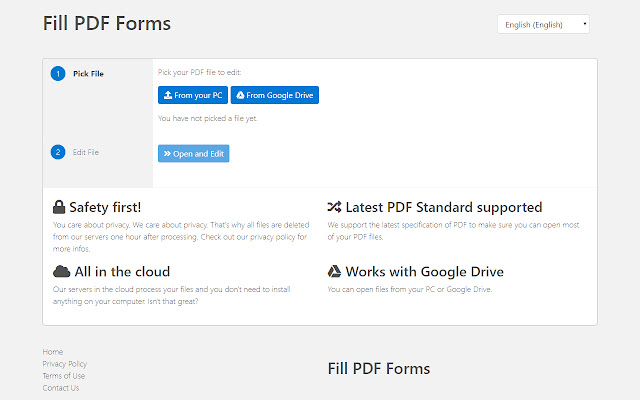Open the English language dropdown
Screen dimensions: 640x400
[543, 24]
